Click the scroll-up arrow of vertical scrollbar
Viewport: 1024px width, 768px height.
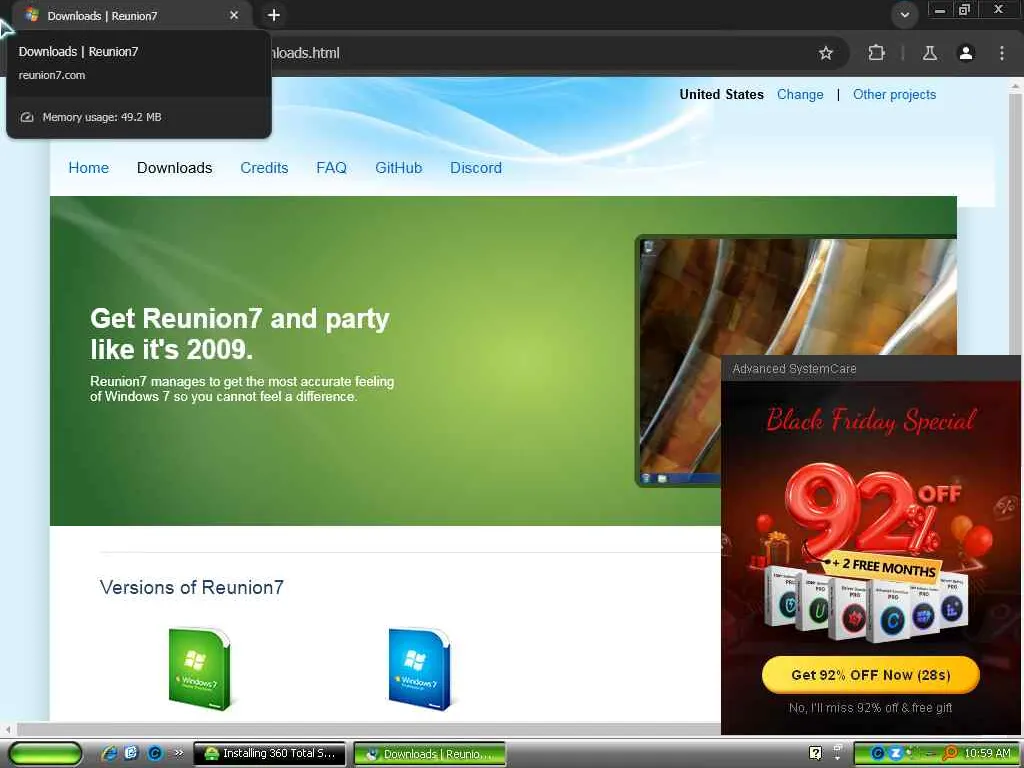1015,86
